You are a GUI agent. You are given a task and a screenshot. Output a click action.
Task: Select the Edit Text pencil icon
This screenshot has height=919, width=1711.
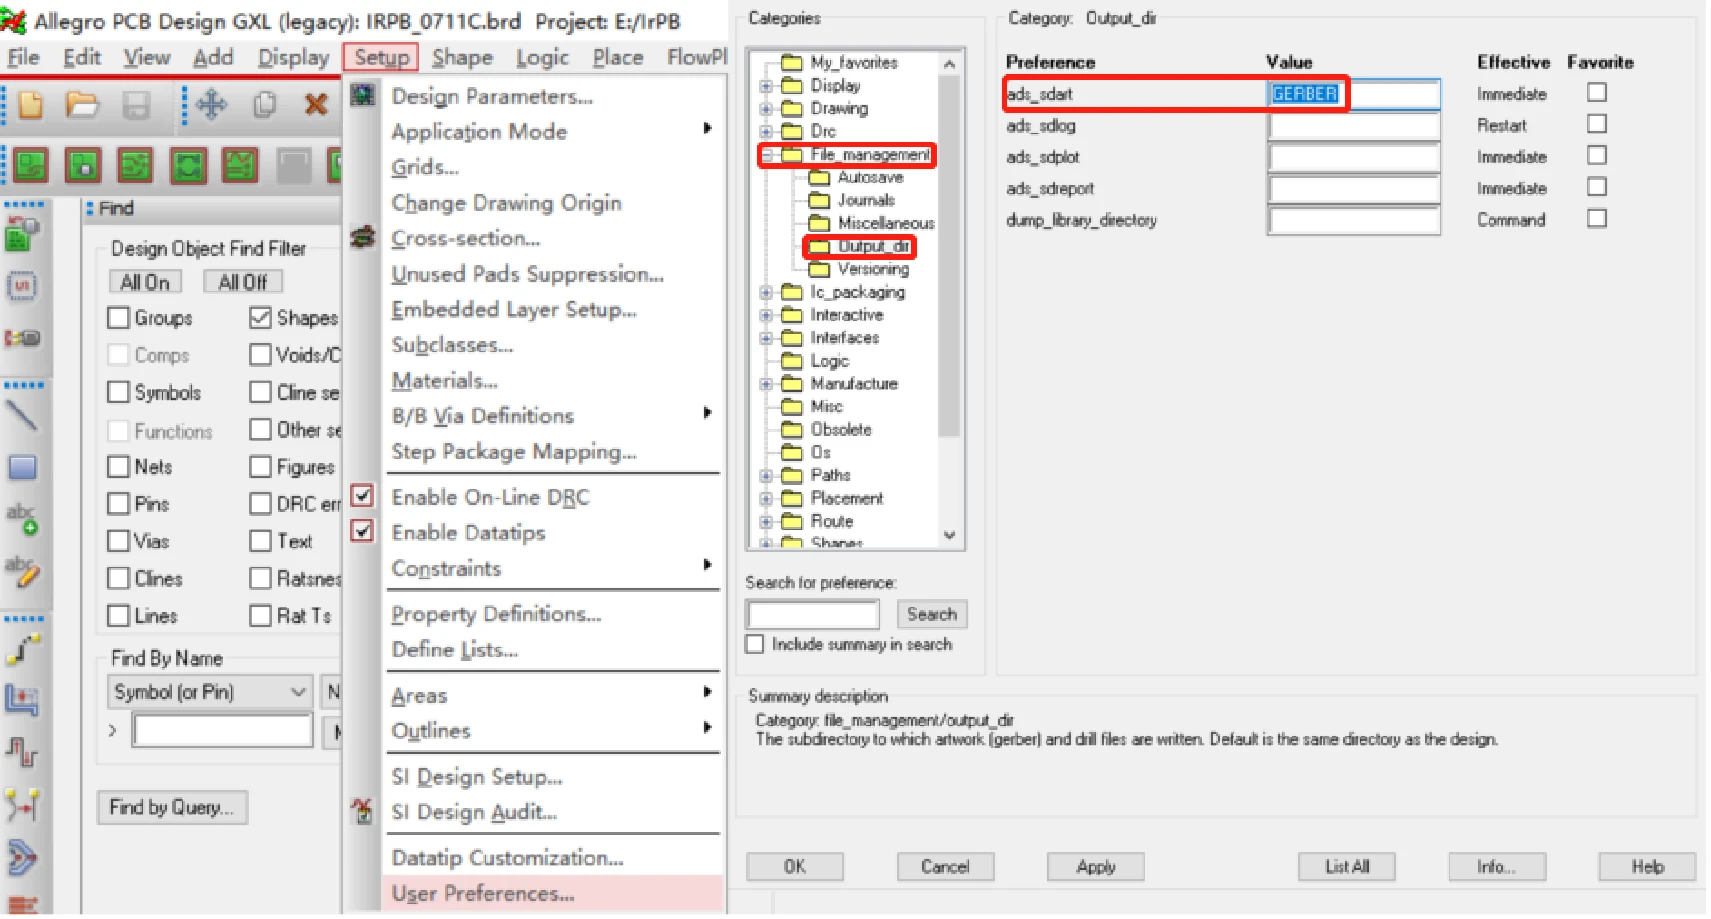(x=22, y=572)
